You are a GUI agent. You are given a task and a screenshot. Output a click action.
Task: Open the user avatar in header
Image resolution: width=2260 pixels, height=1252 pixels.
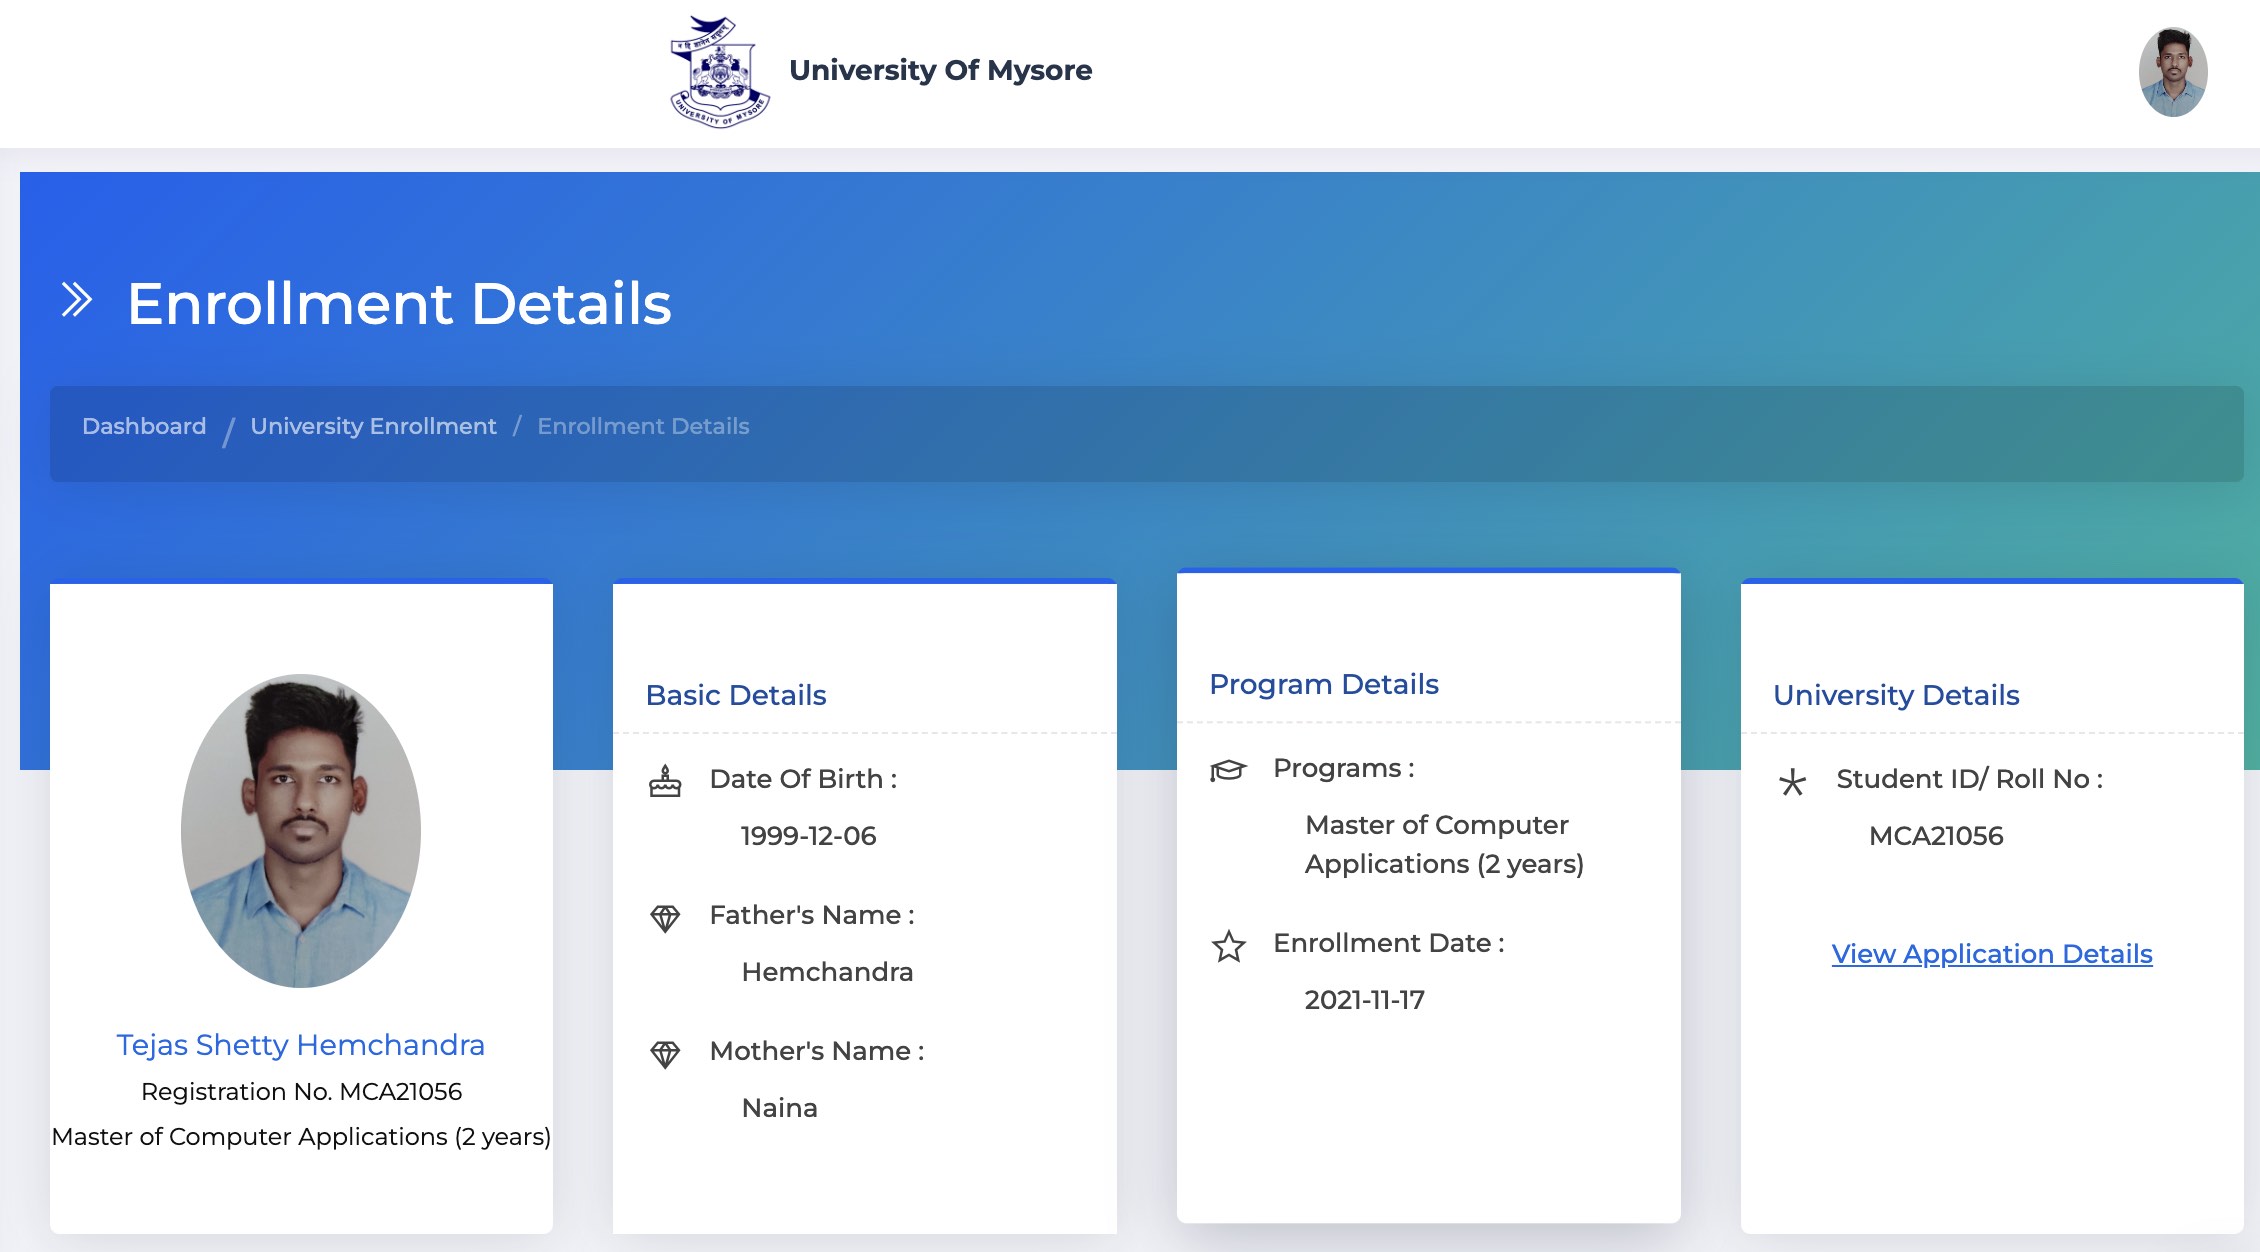coord(2173,72)
